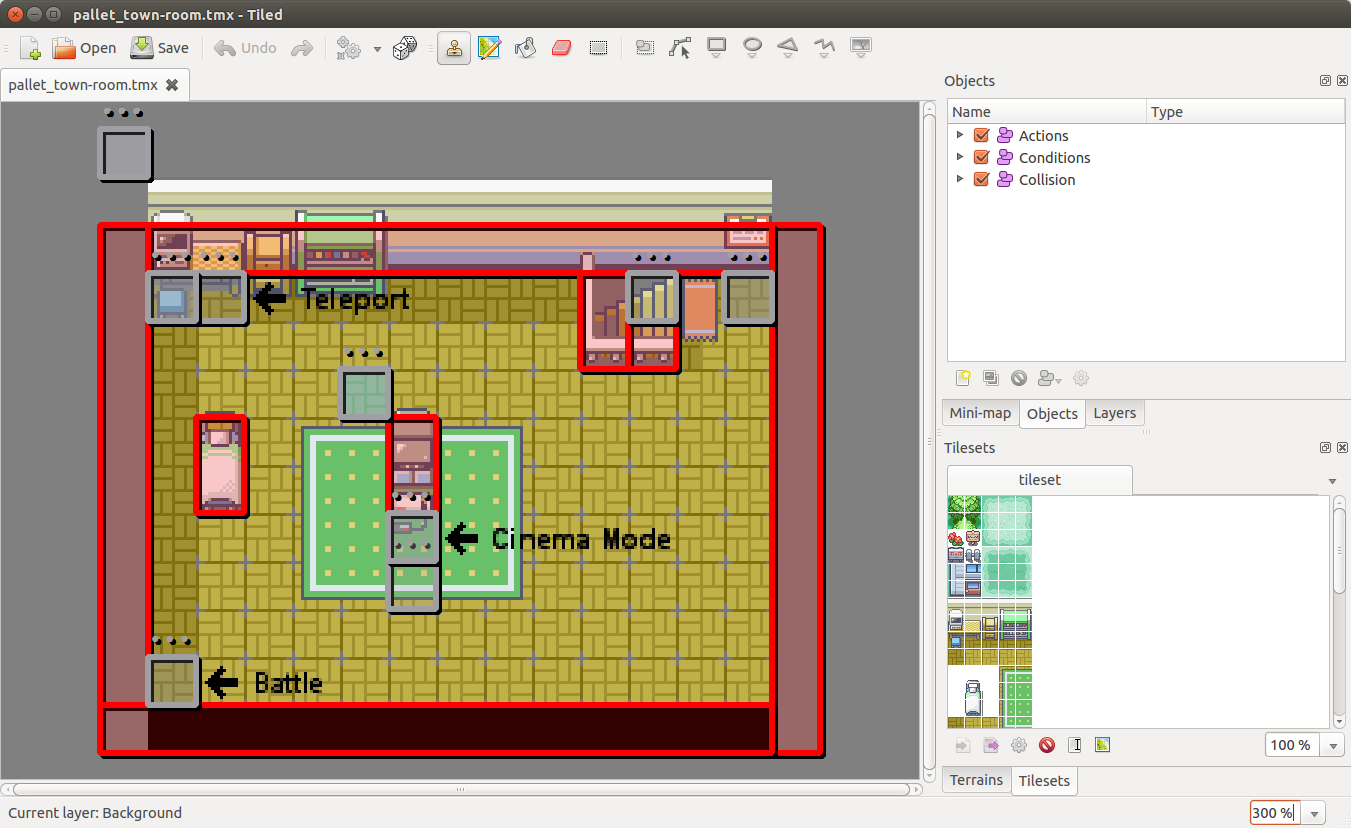The width and height of the screenshot is (1351, 828).
Task: Click remove objects icon in Objects panel
Action: click(x=1019, y=378)
